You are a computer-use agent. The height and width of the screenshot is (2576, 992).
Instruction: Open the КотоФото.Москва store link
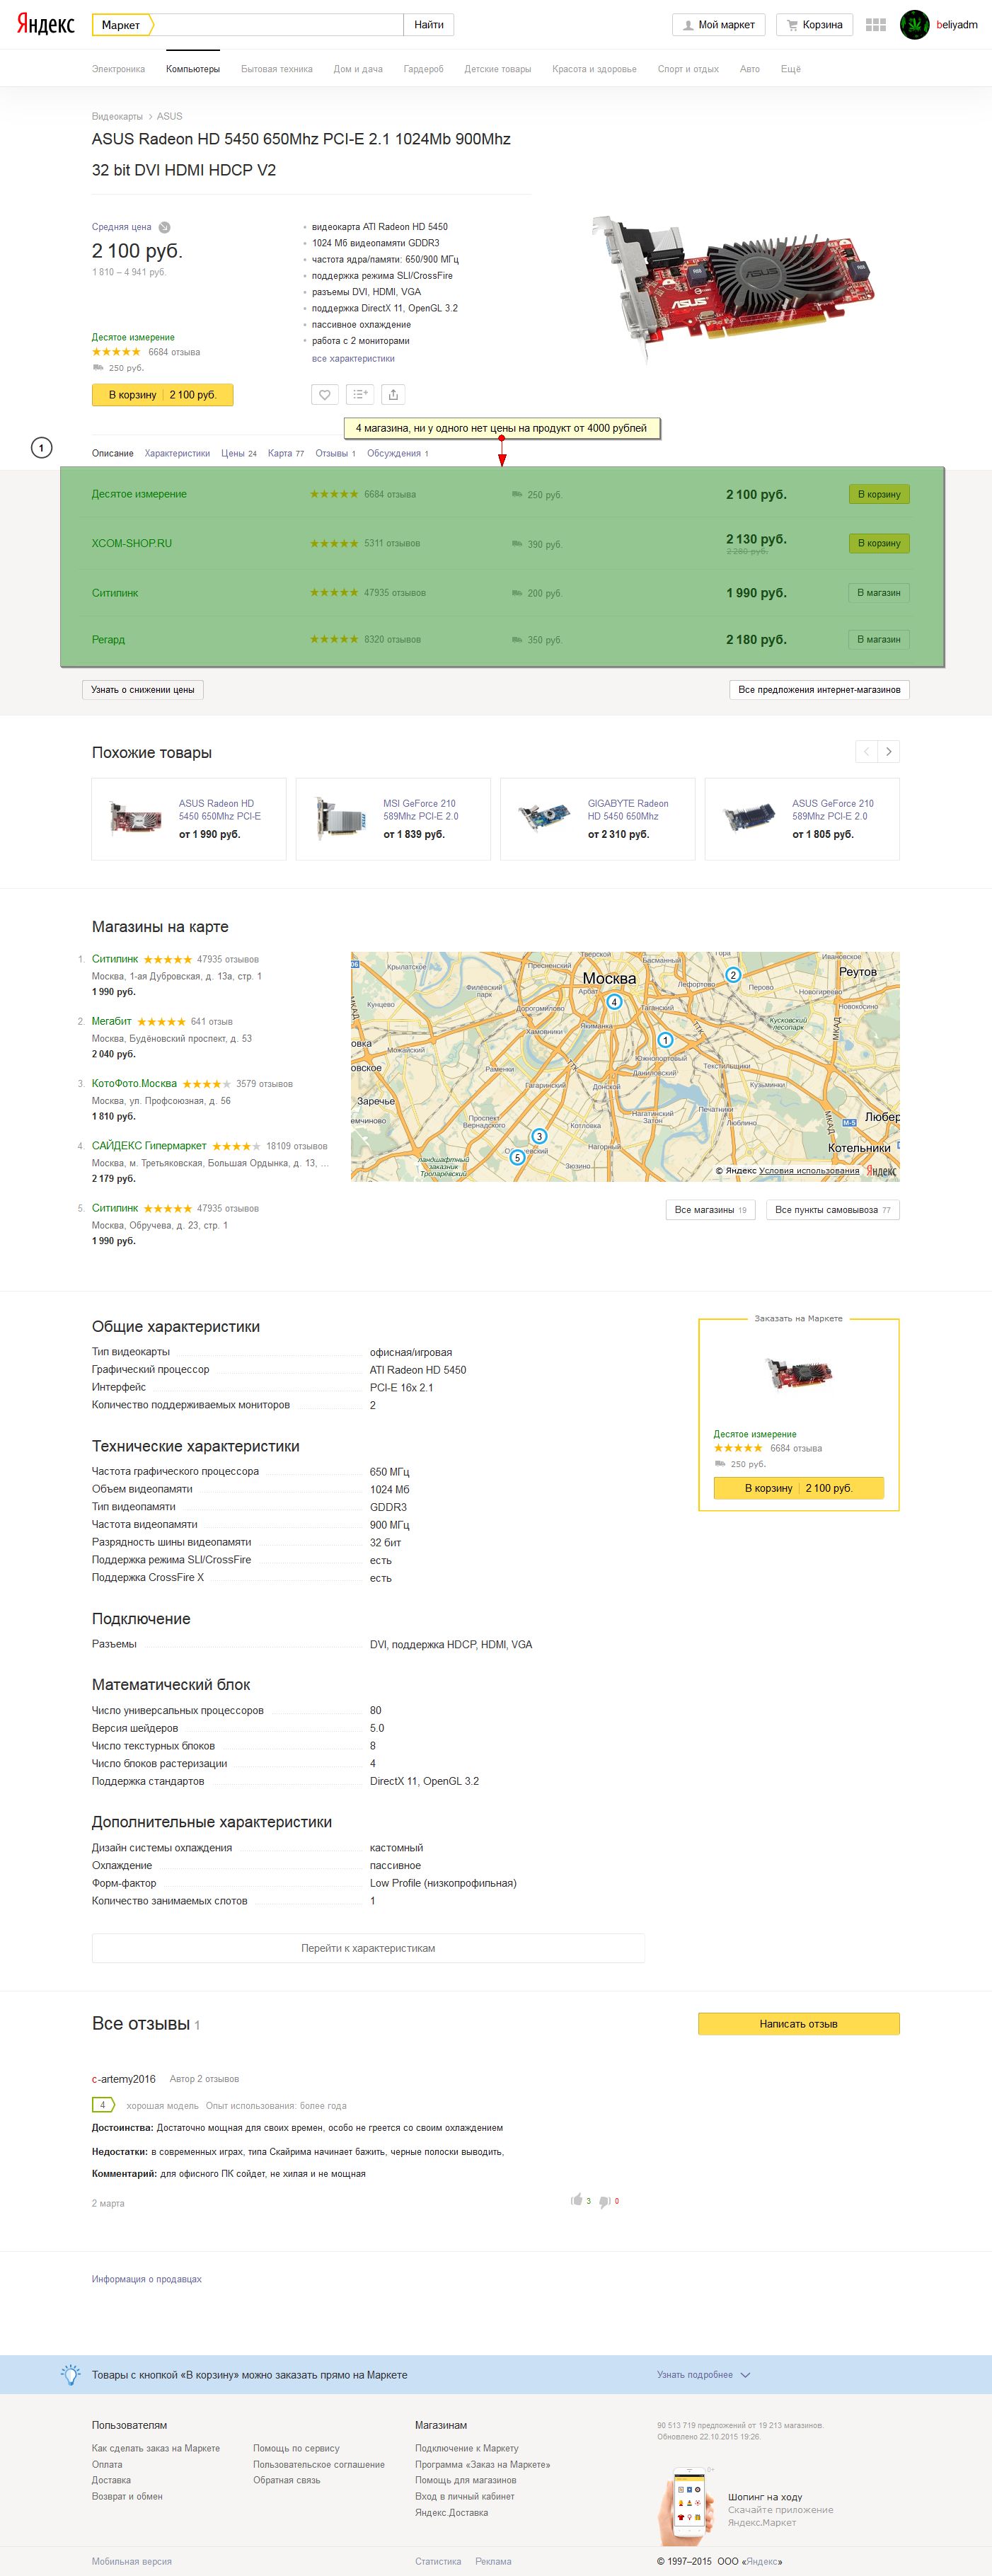134,1084
